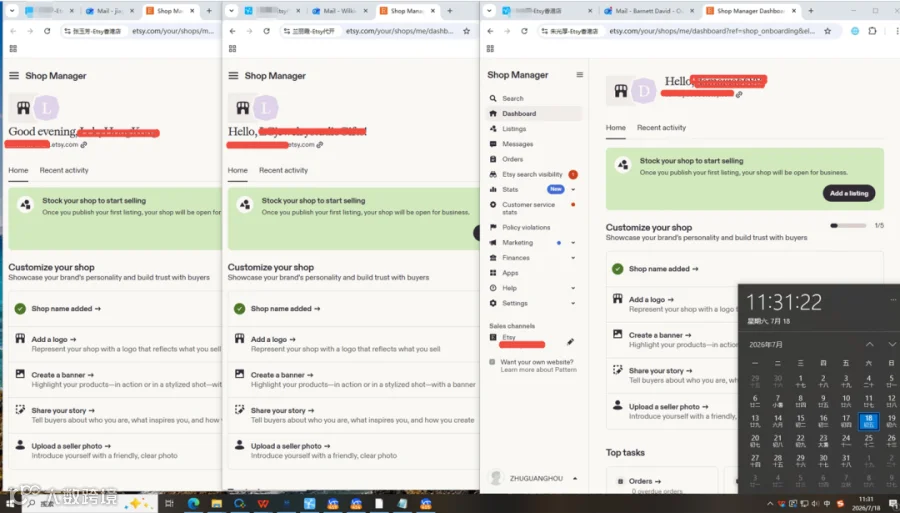900x513 pixels.
Task: Switch to Recent activity tab in middle window
Action: pos(283,170)
